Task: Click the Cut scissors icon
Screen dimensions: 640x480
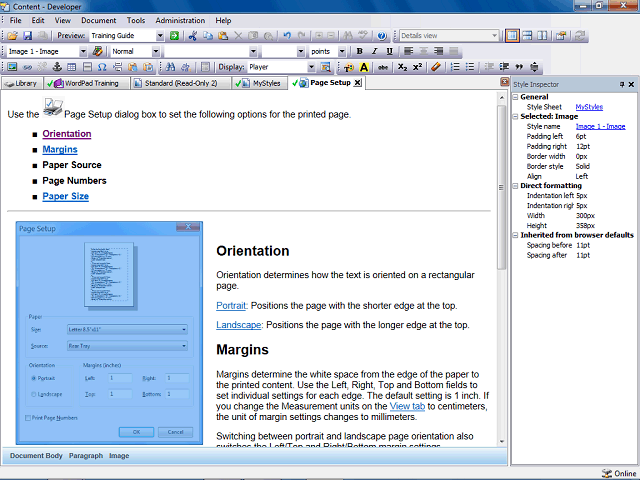Action: pos(193,36)
